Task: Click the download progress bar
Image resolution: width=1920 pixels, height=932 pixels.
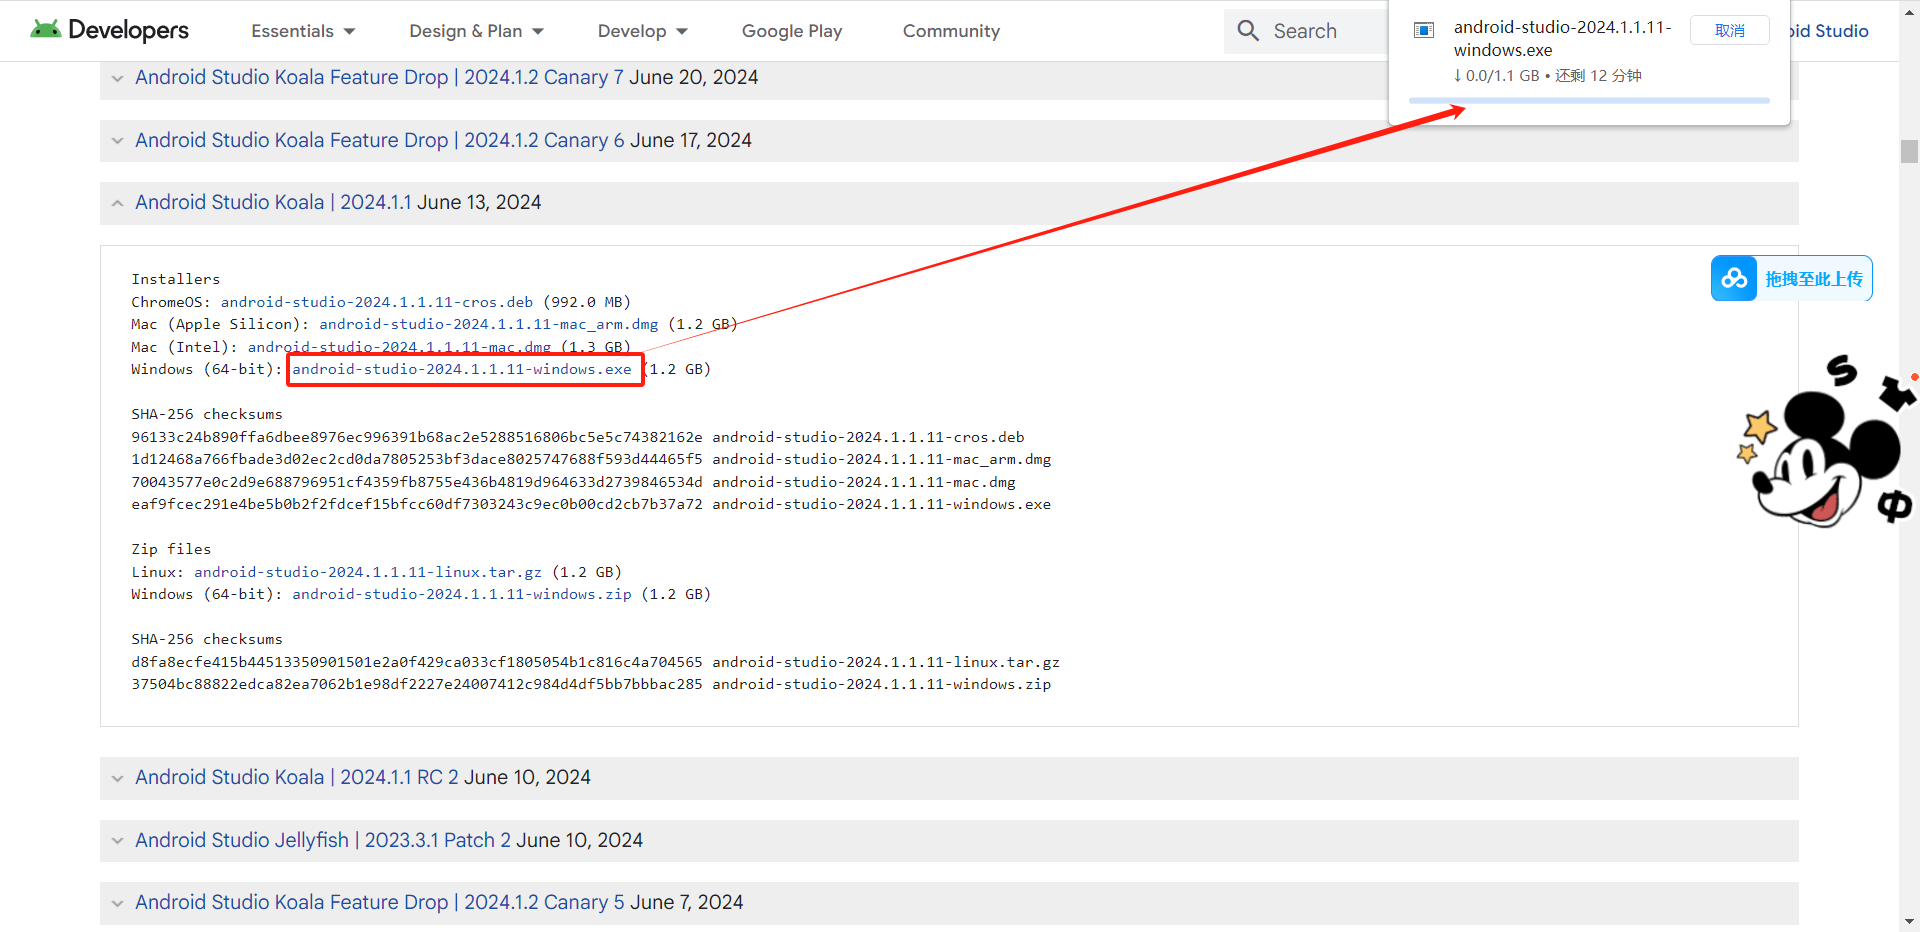Action: click(1588, 100)
